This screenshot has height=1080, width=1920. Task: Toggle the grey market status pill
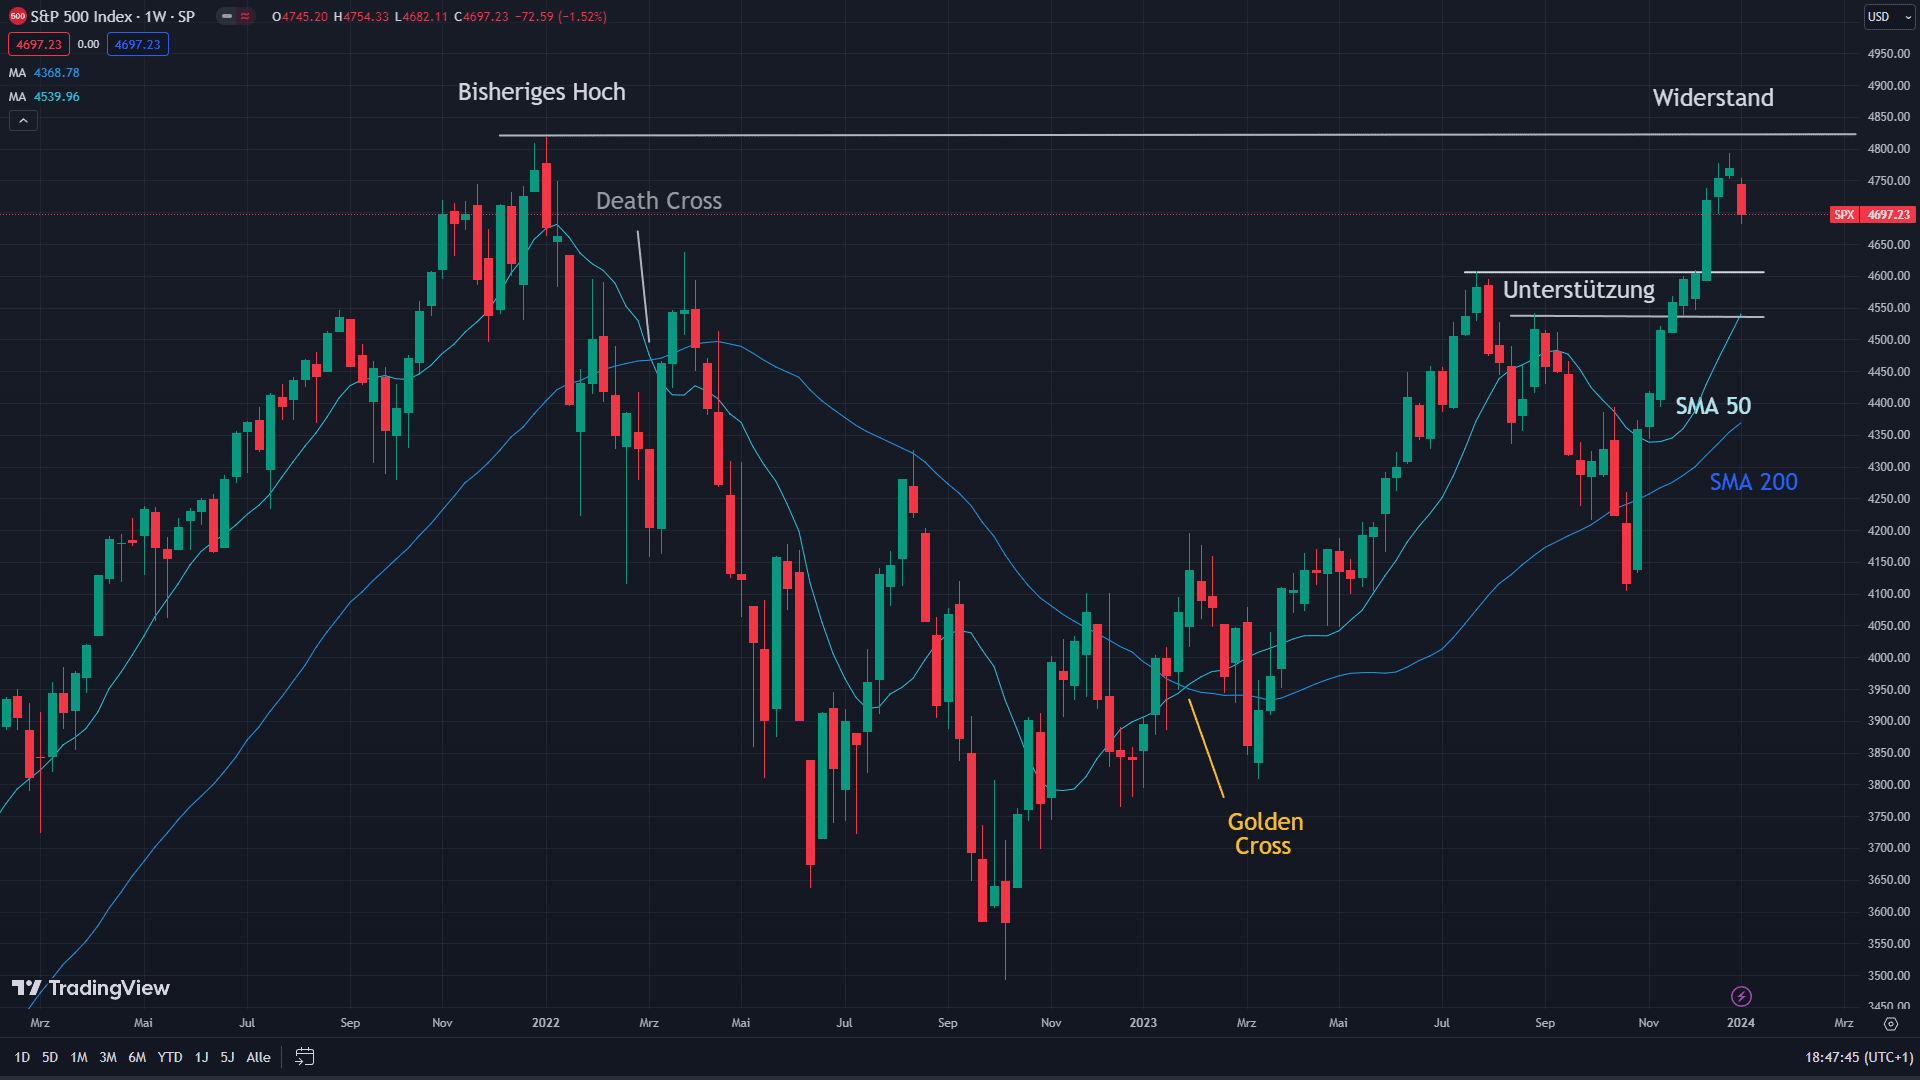pos(227,17)
